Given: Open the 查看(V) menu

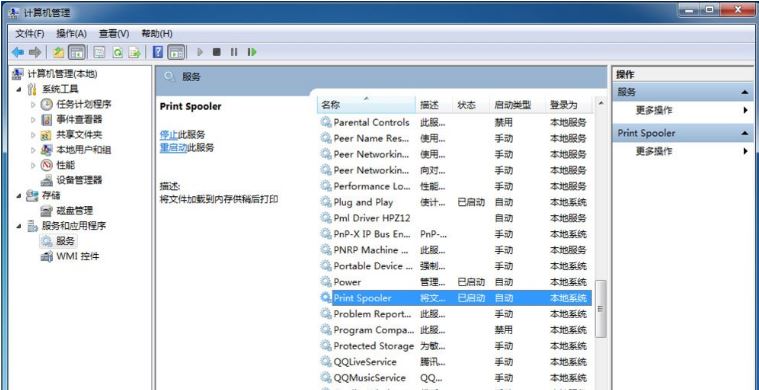Looking at the screenshot, I should [x=114, y=33].
